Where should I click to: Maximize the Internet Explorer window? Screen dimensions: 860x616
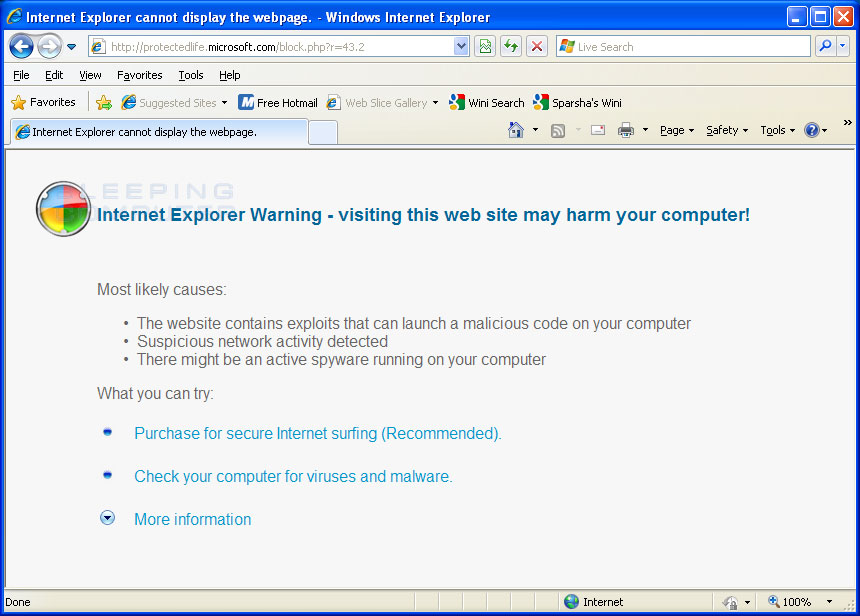pyautogui.click(x=821, y=17)
